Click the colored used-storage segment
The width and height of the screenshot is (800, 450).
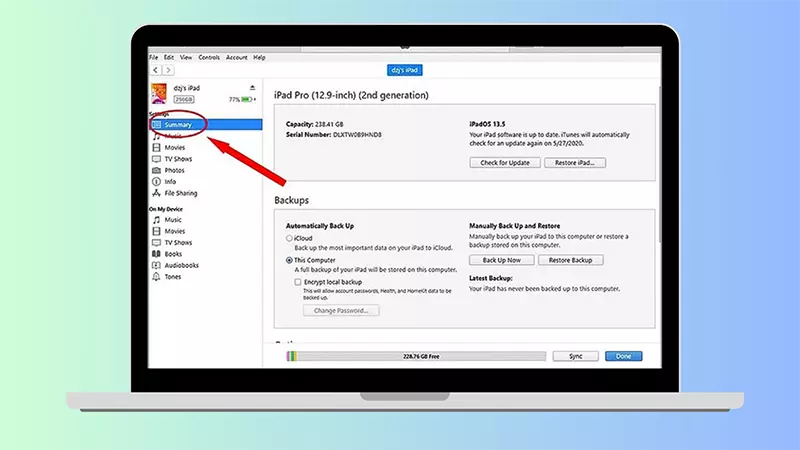coord(291,357)
